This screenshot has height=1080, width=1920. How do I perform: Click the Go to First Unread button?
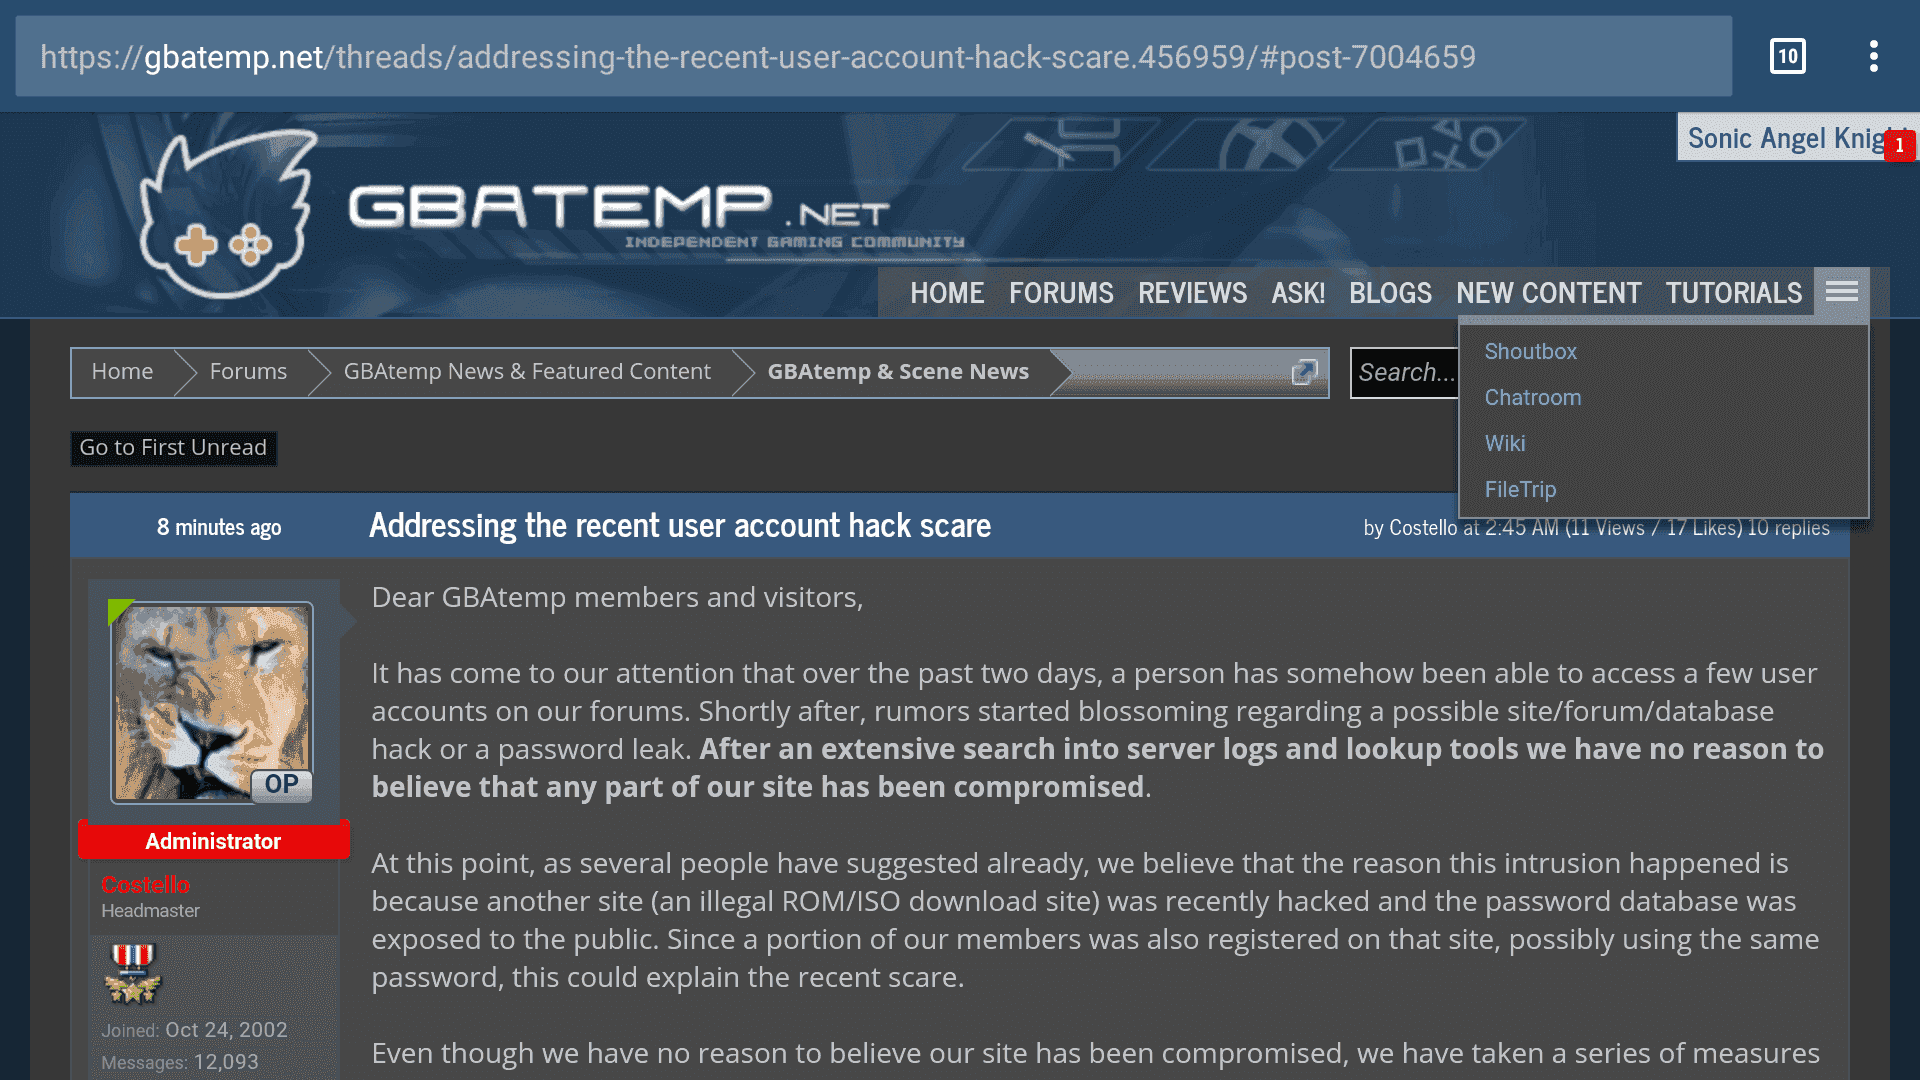click(x=173, y=448)
